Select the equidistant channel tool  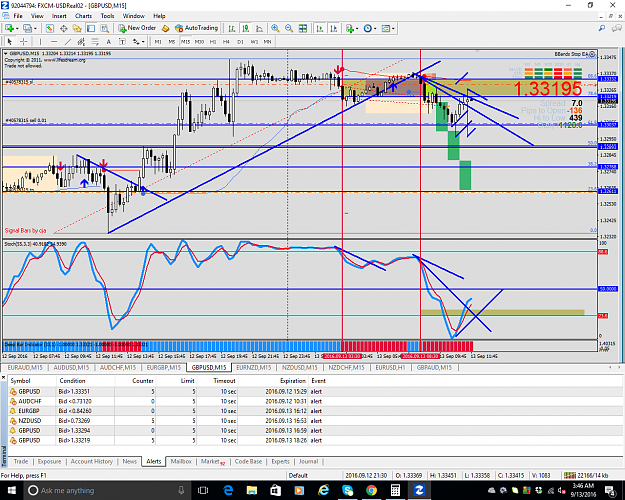click(81, 41)
